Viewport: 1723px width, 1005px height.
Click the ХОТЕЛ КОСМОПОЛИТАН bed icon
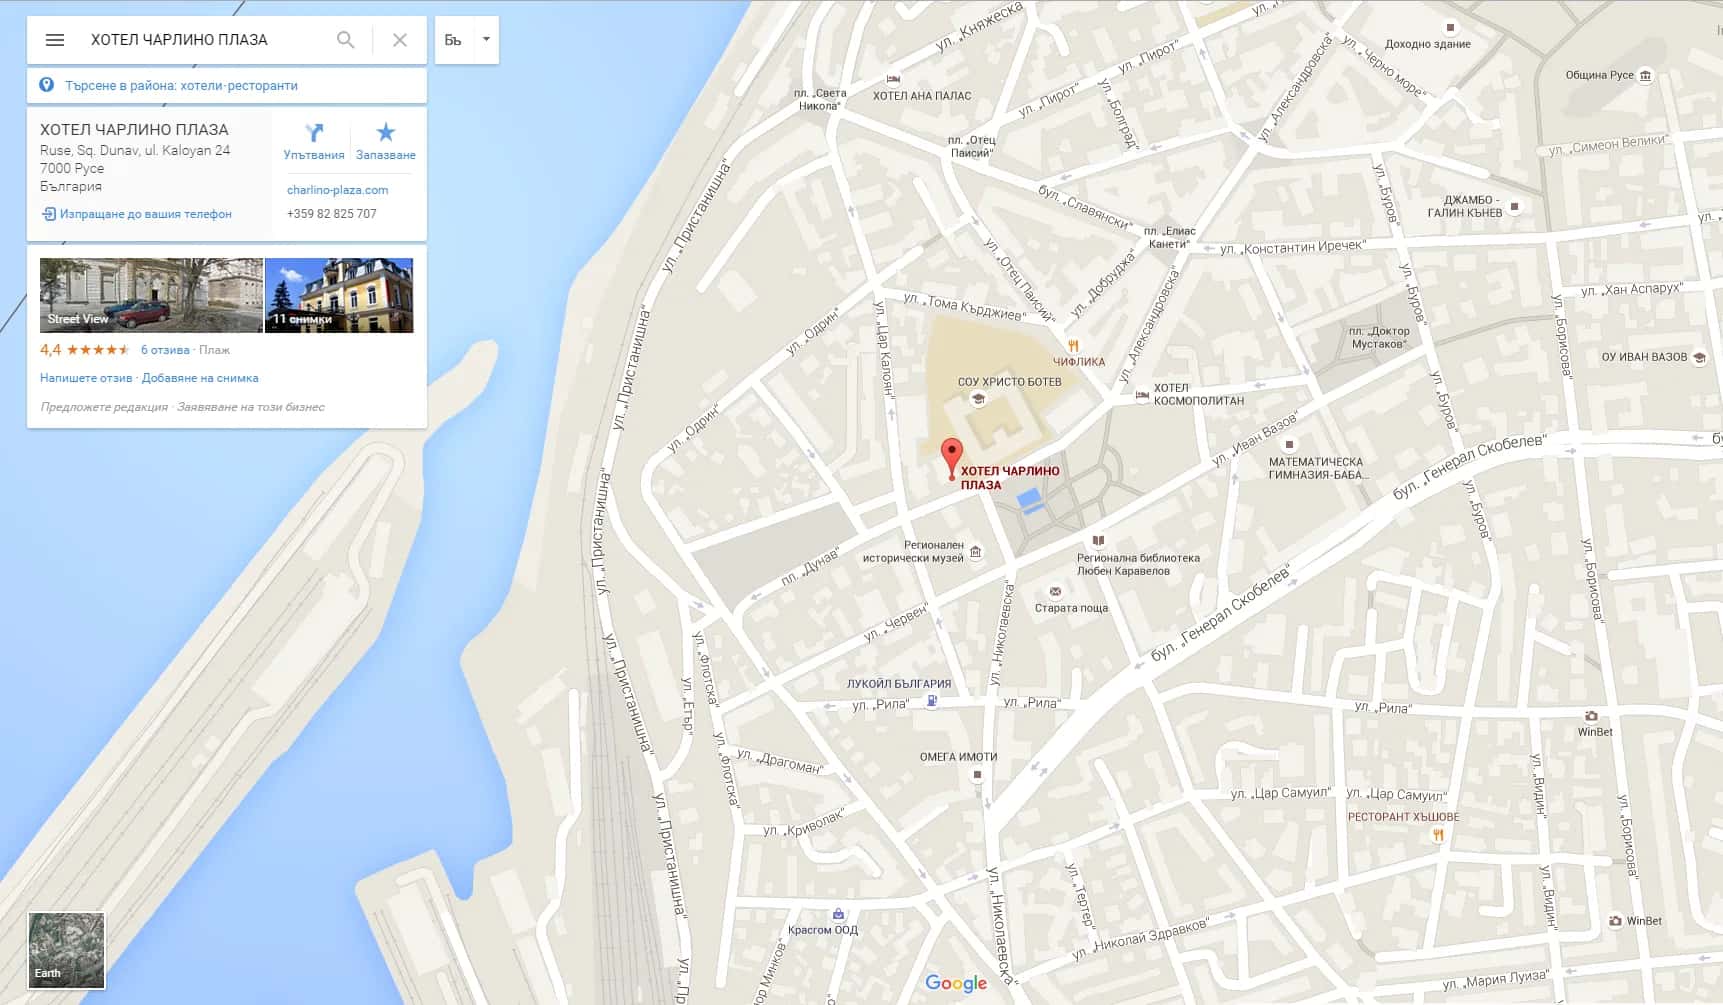click(1142, 395)
